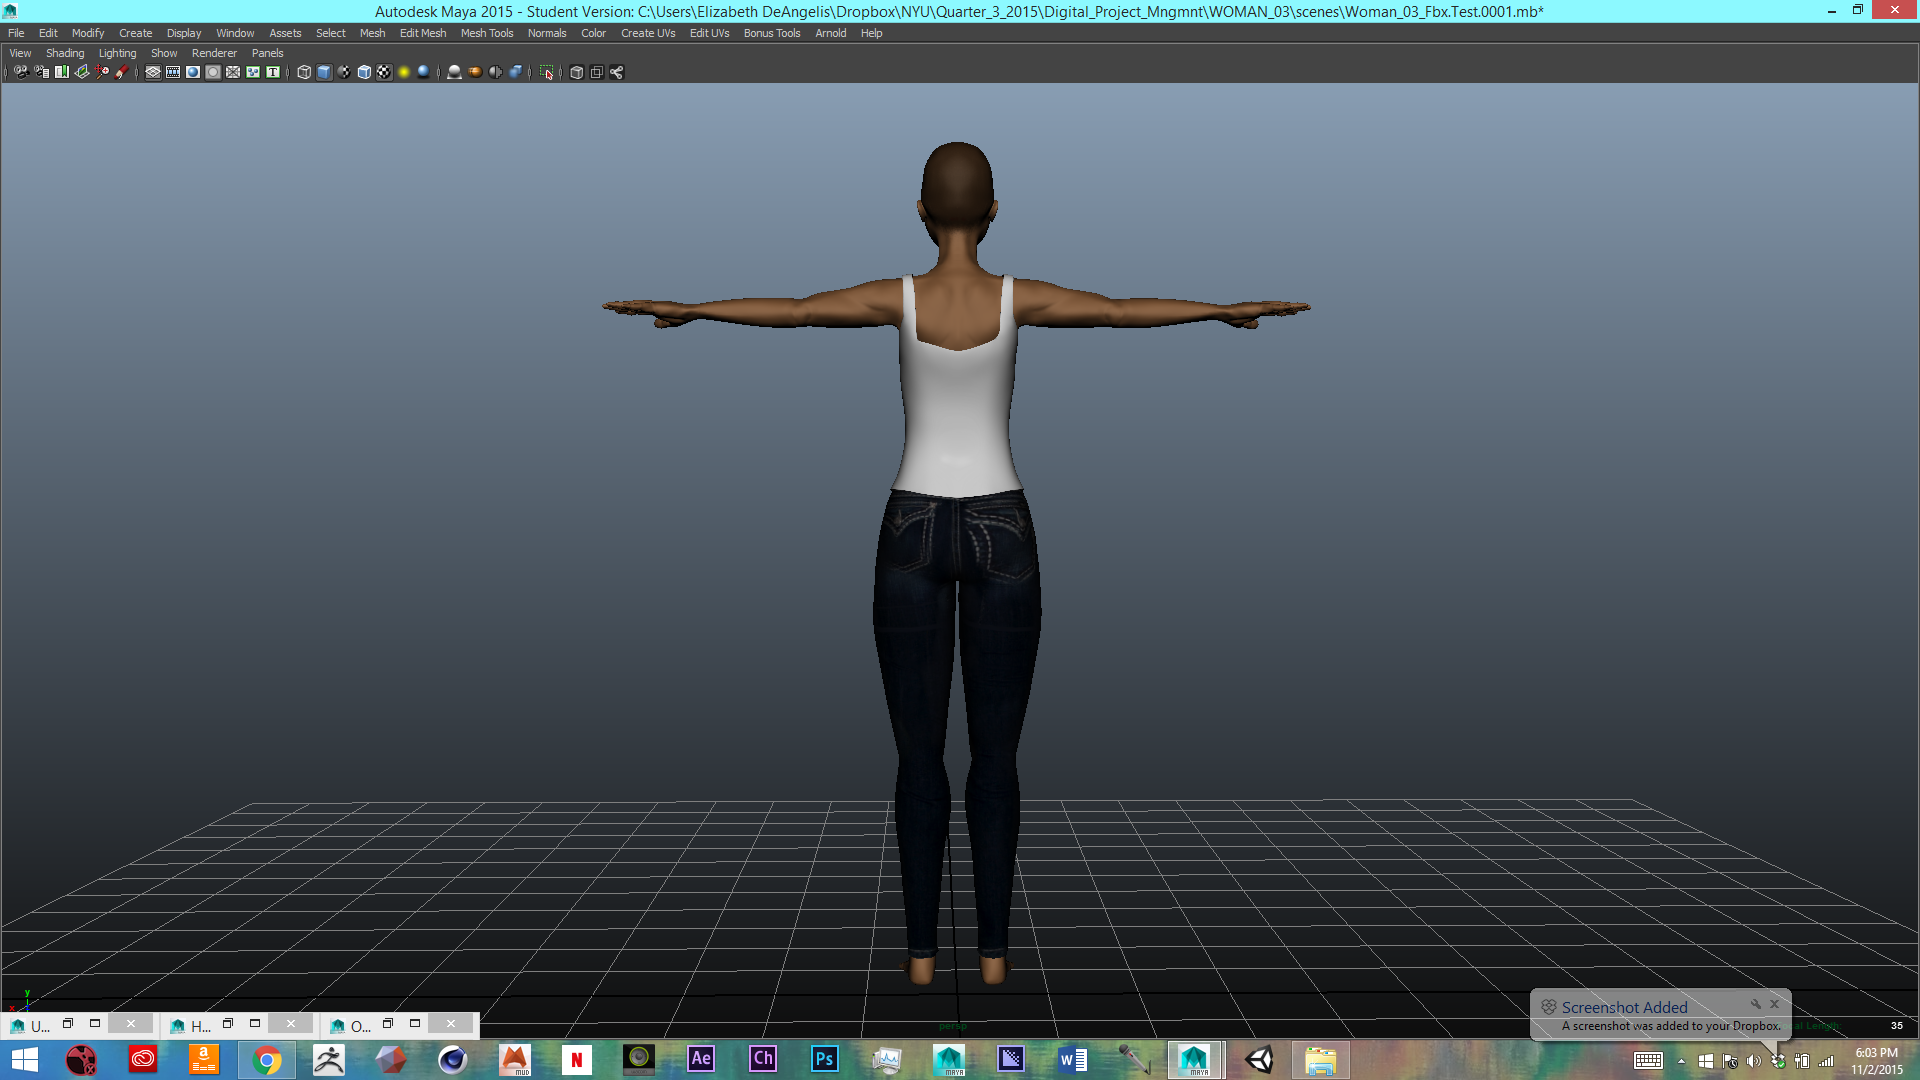Open Dropbox notification settings wrench
This screenshot has height=1080, width=1920.
(1755, 1004)
